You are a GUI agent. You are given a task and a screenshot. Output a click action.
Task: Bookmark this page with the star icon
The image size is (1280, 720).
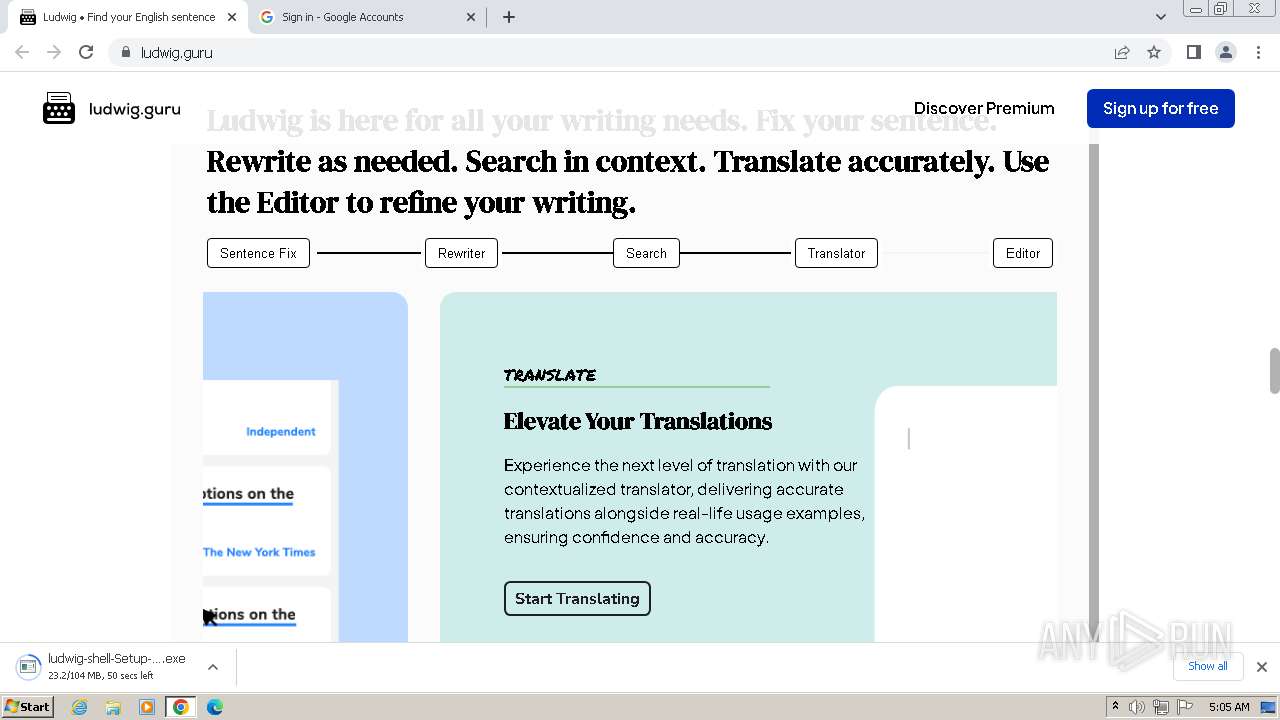tap(1154, 52)
